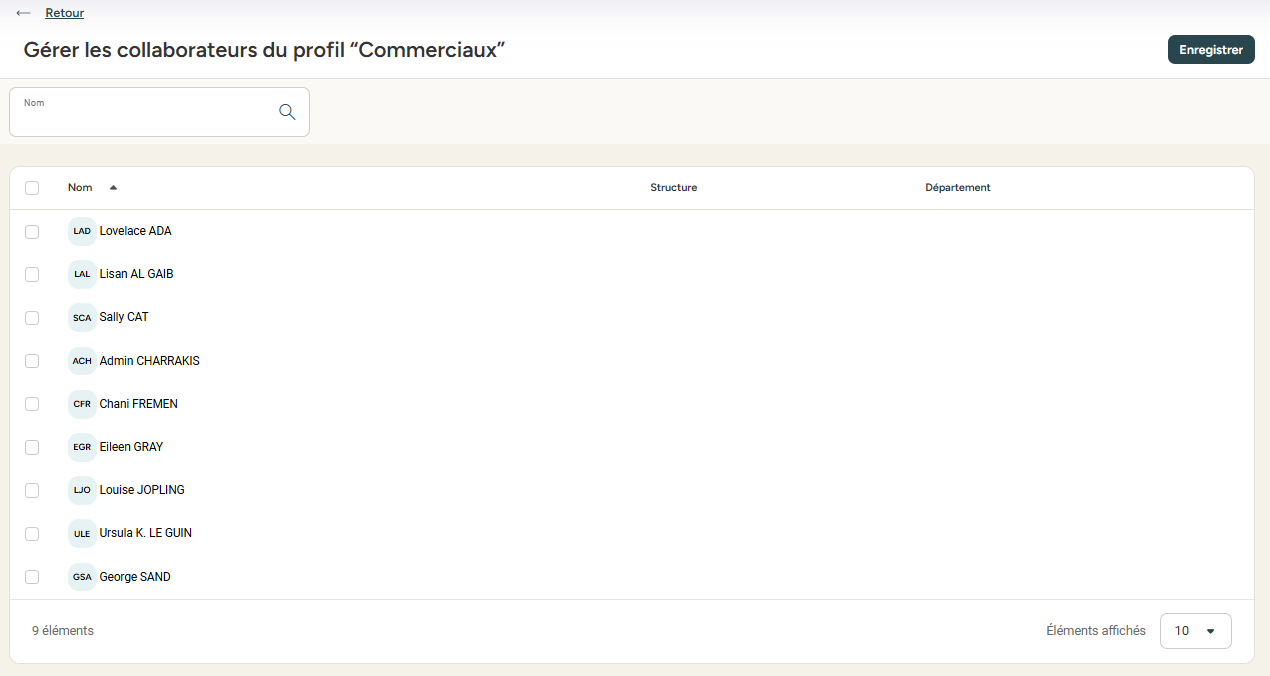
Task: Check the box for Lisan AL GAIB
Action: pyautogui.click(x=32, y=274)
